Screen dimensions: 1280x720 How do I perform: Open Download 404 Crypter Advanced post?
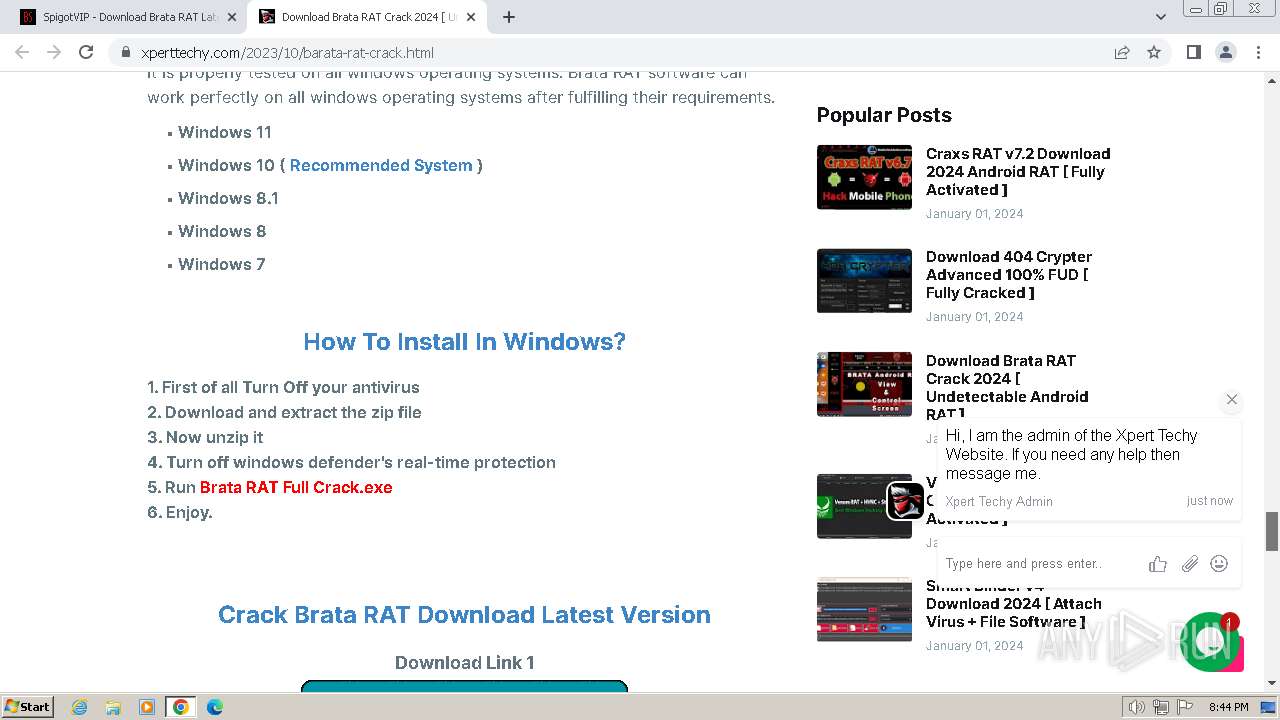pyautogui.click(x=1009, y=274)
